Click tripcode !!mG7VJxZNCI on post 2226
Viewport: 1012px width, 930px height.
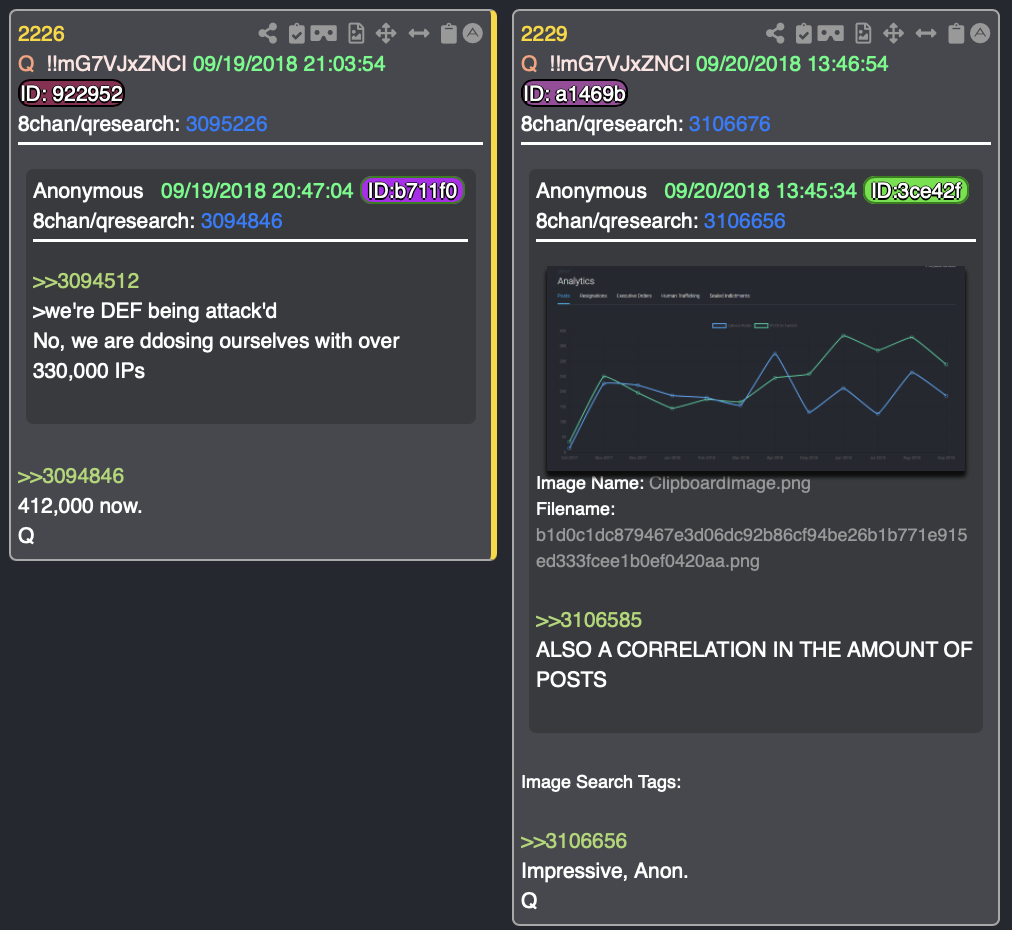point(116,64)
